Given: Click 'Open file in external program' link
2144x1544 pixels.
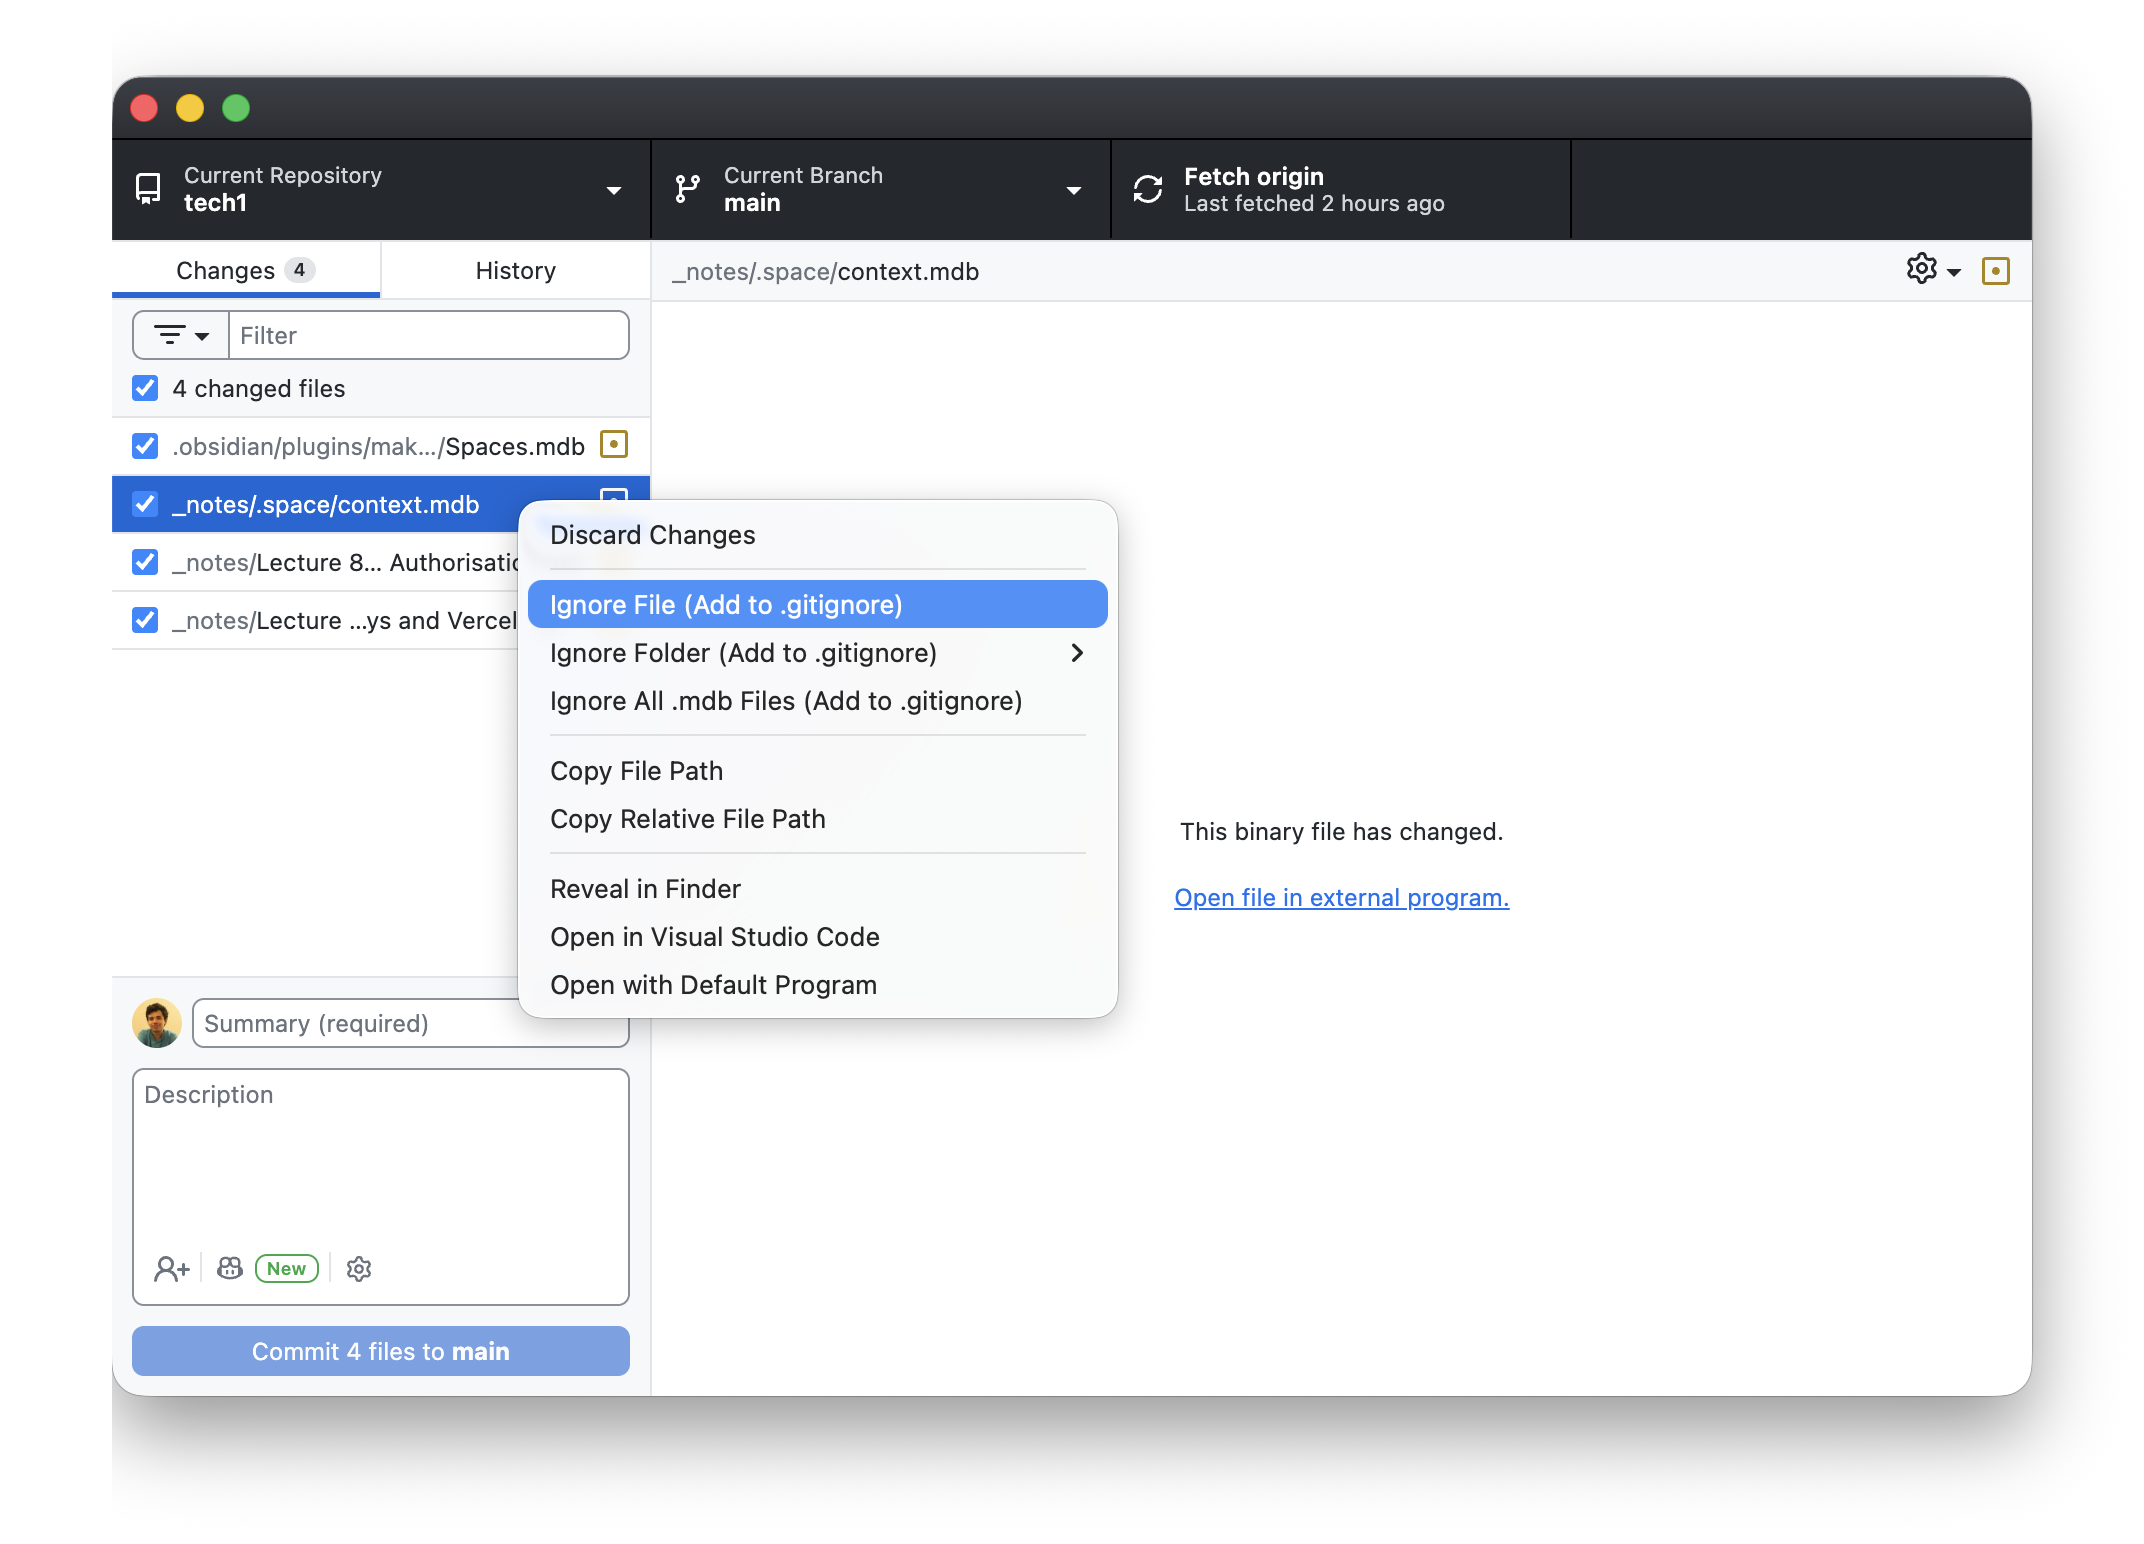Looking at the screenshot, I should (1341, 898).
